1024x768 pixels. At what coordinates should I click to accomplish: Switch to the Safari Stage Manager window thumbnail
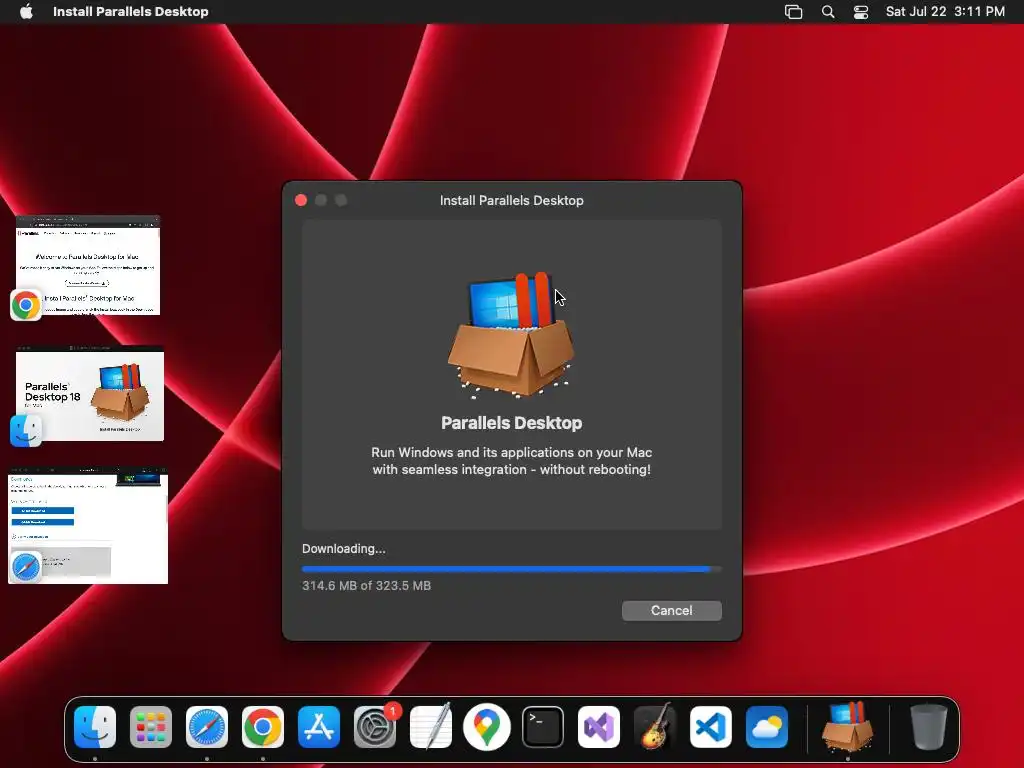click(x=88, y=525)
